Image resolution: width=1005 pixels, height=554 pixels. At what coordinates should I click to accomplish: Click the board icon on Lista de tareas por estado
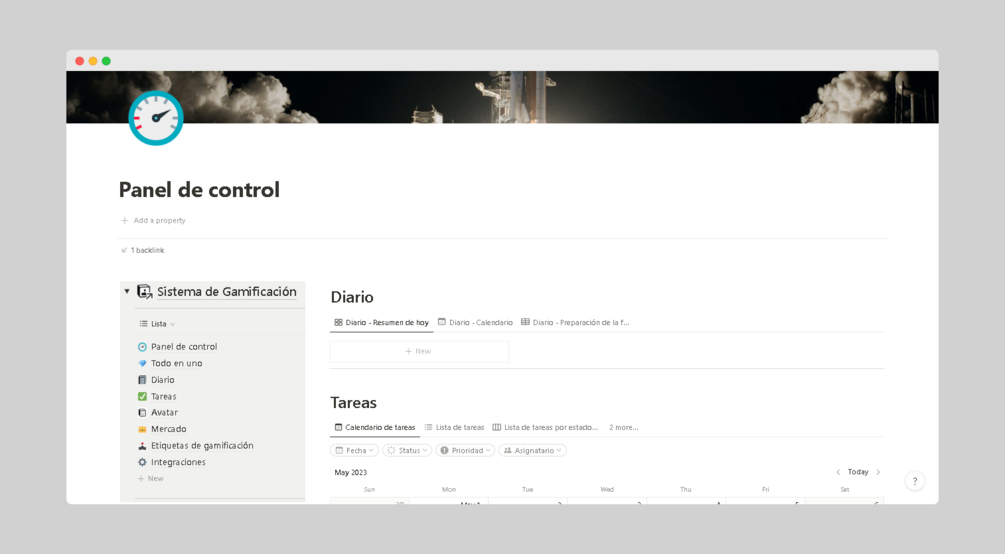(497, 427)
